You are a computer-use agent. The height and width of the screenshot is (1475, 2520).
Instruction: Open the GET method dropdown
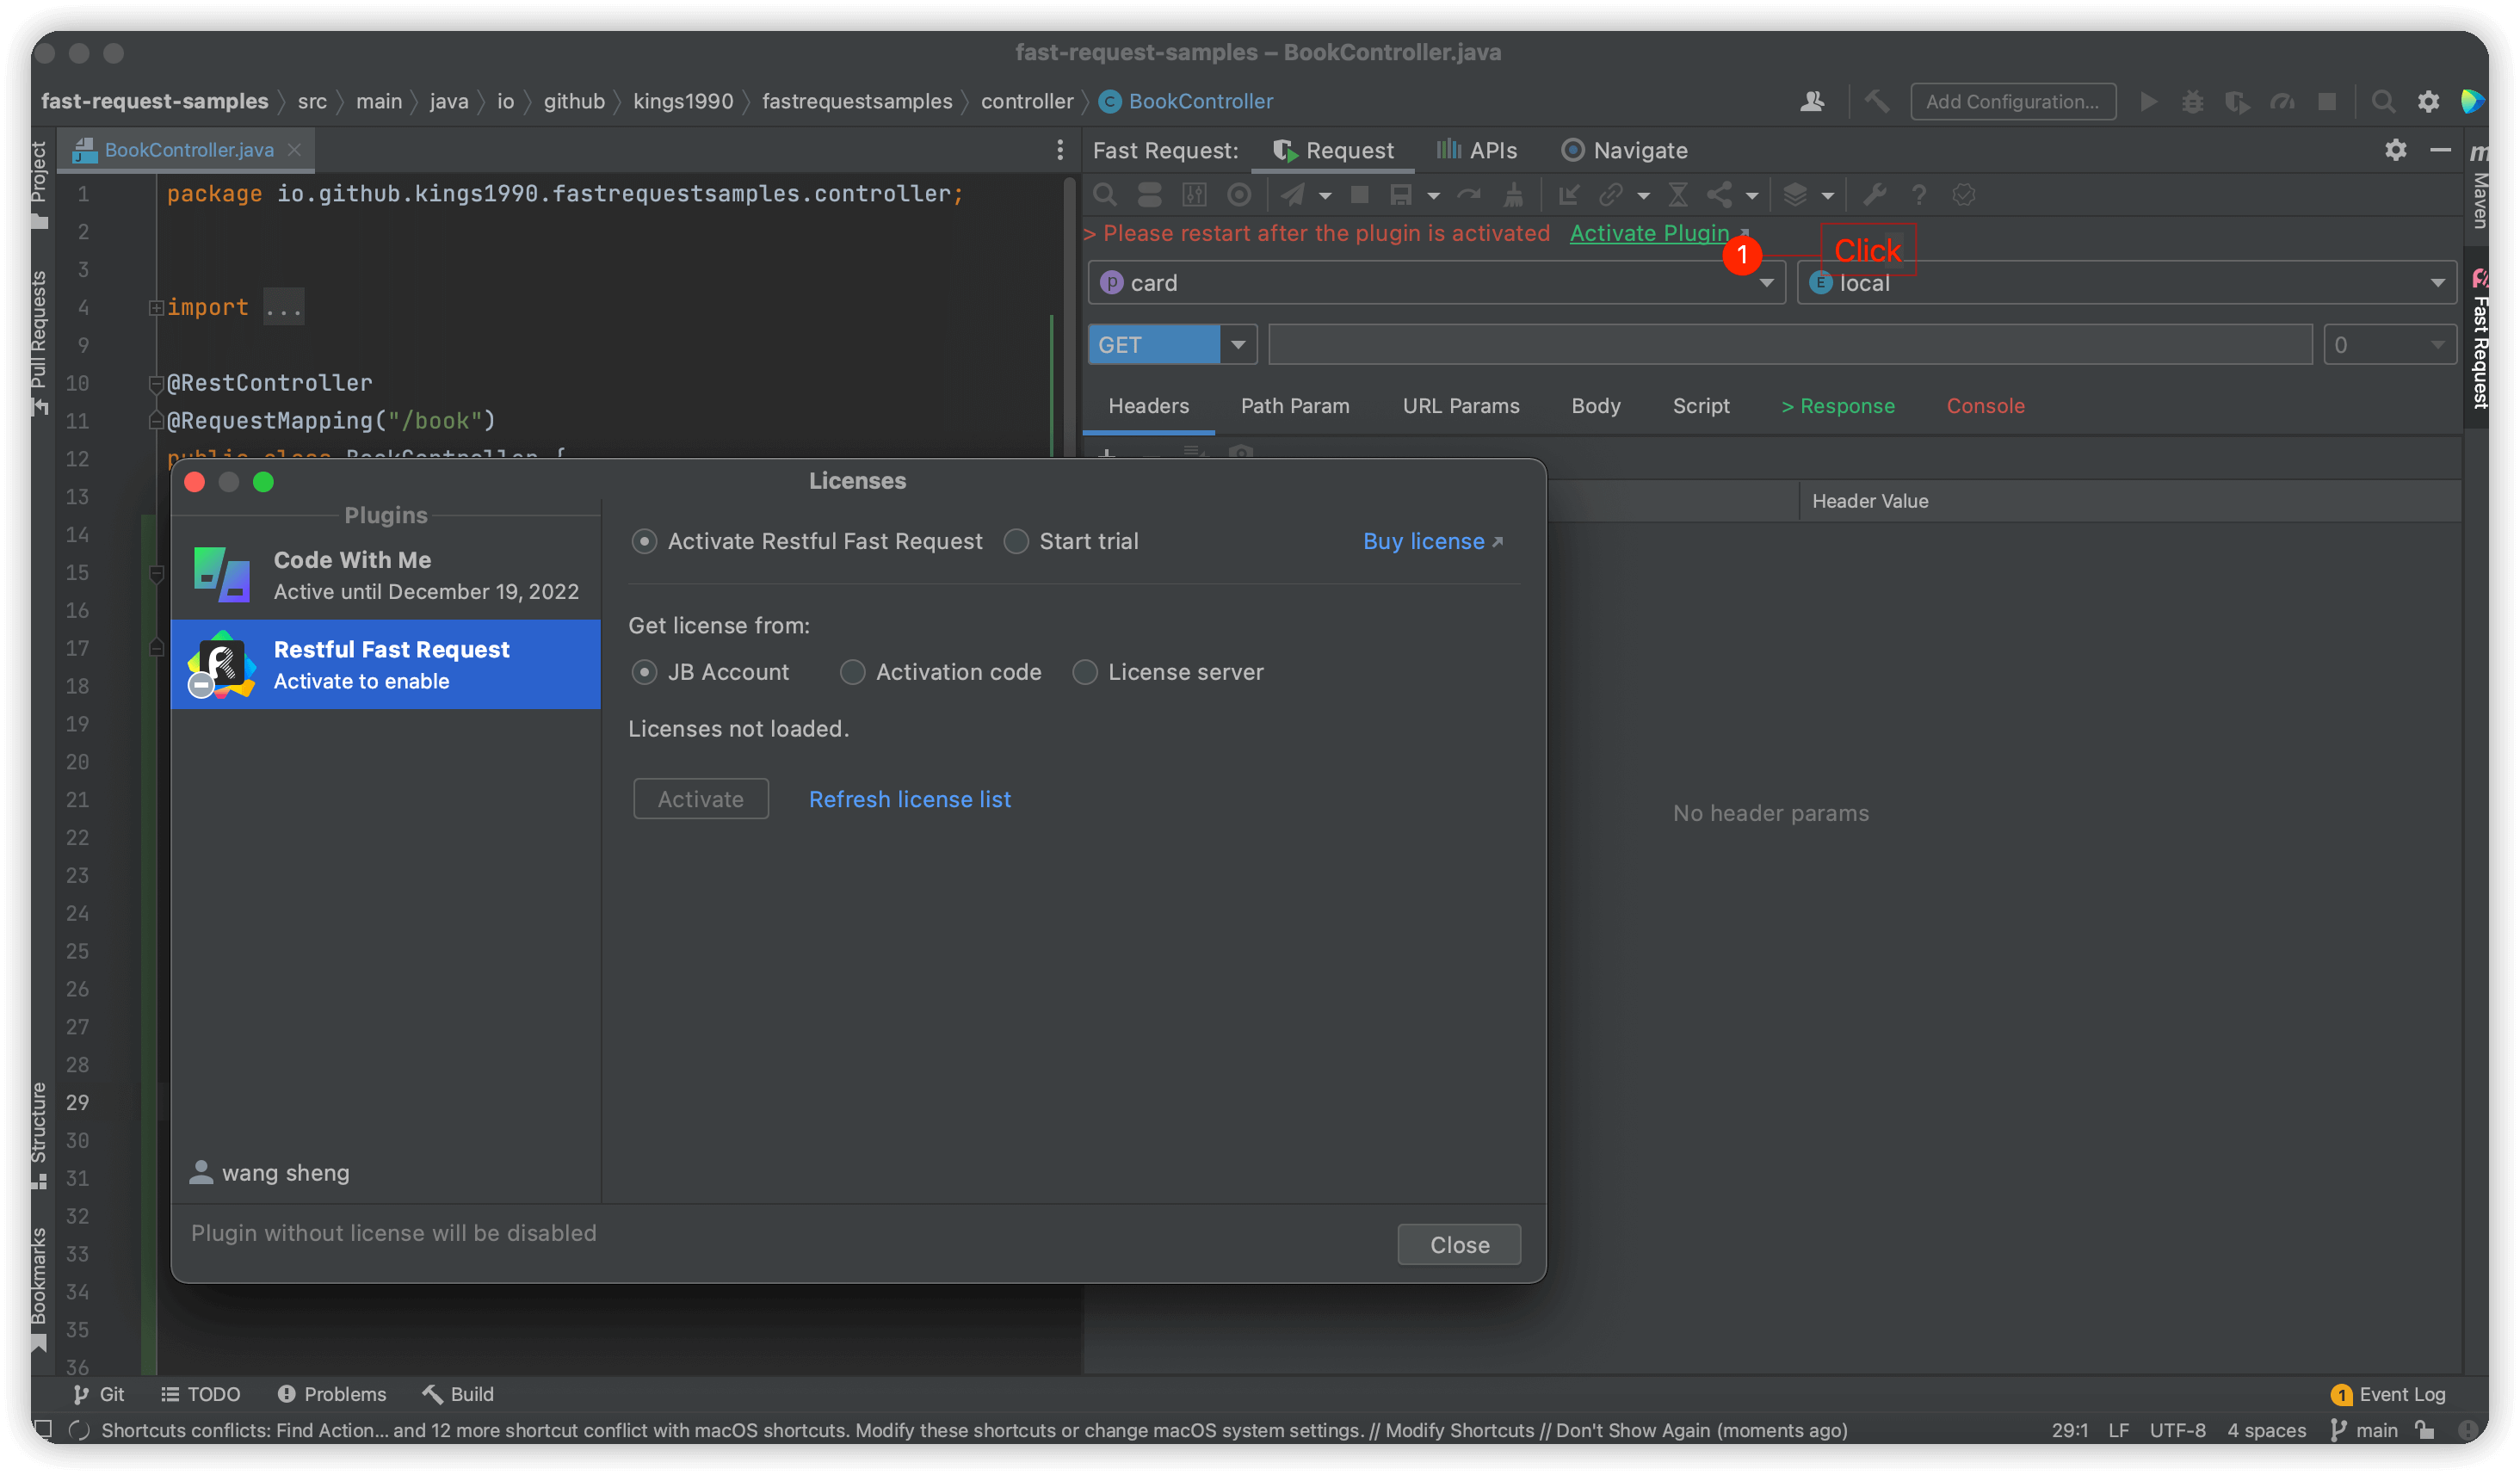tap(1238, 345)
